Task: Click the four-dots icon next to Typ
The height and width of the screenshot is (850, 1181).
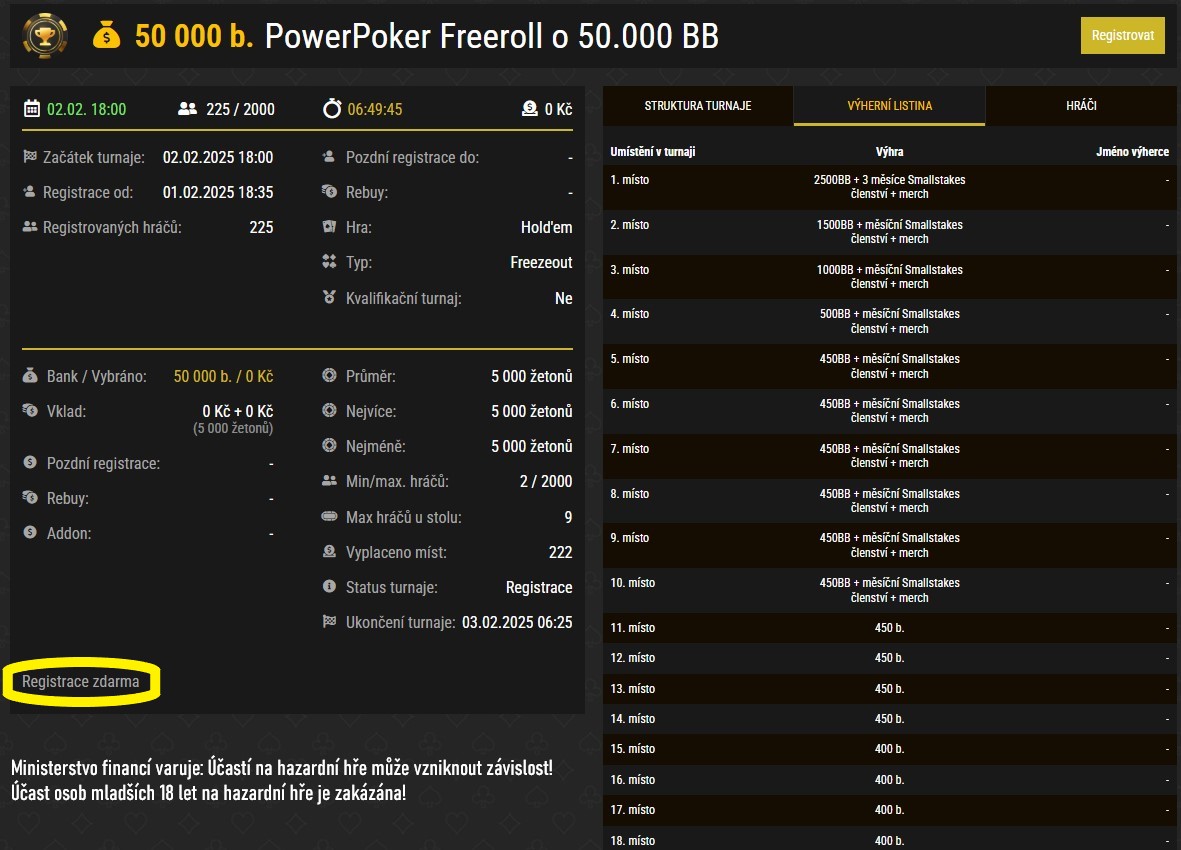Action: (x=329, y=262)
